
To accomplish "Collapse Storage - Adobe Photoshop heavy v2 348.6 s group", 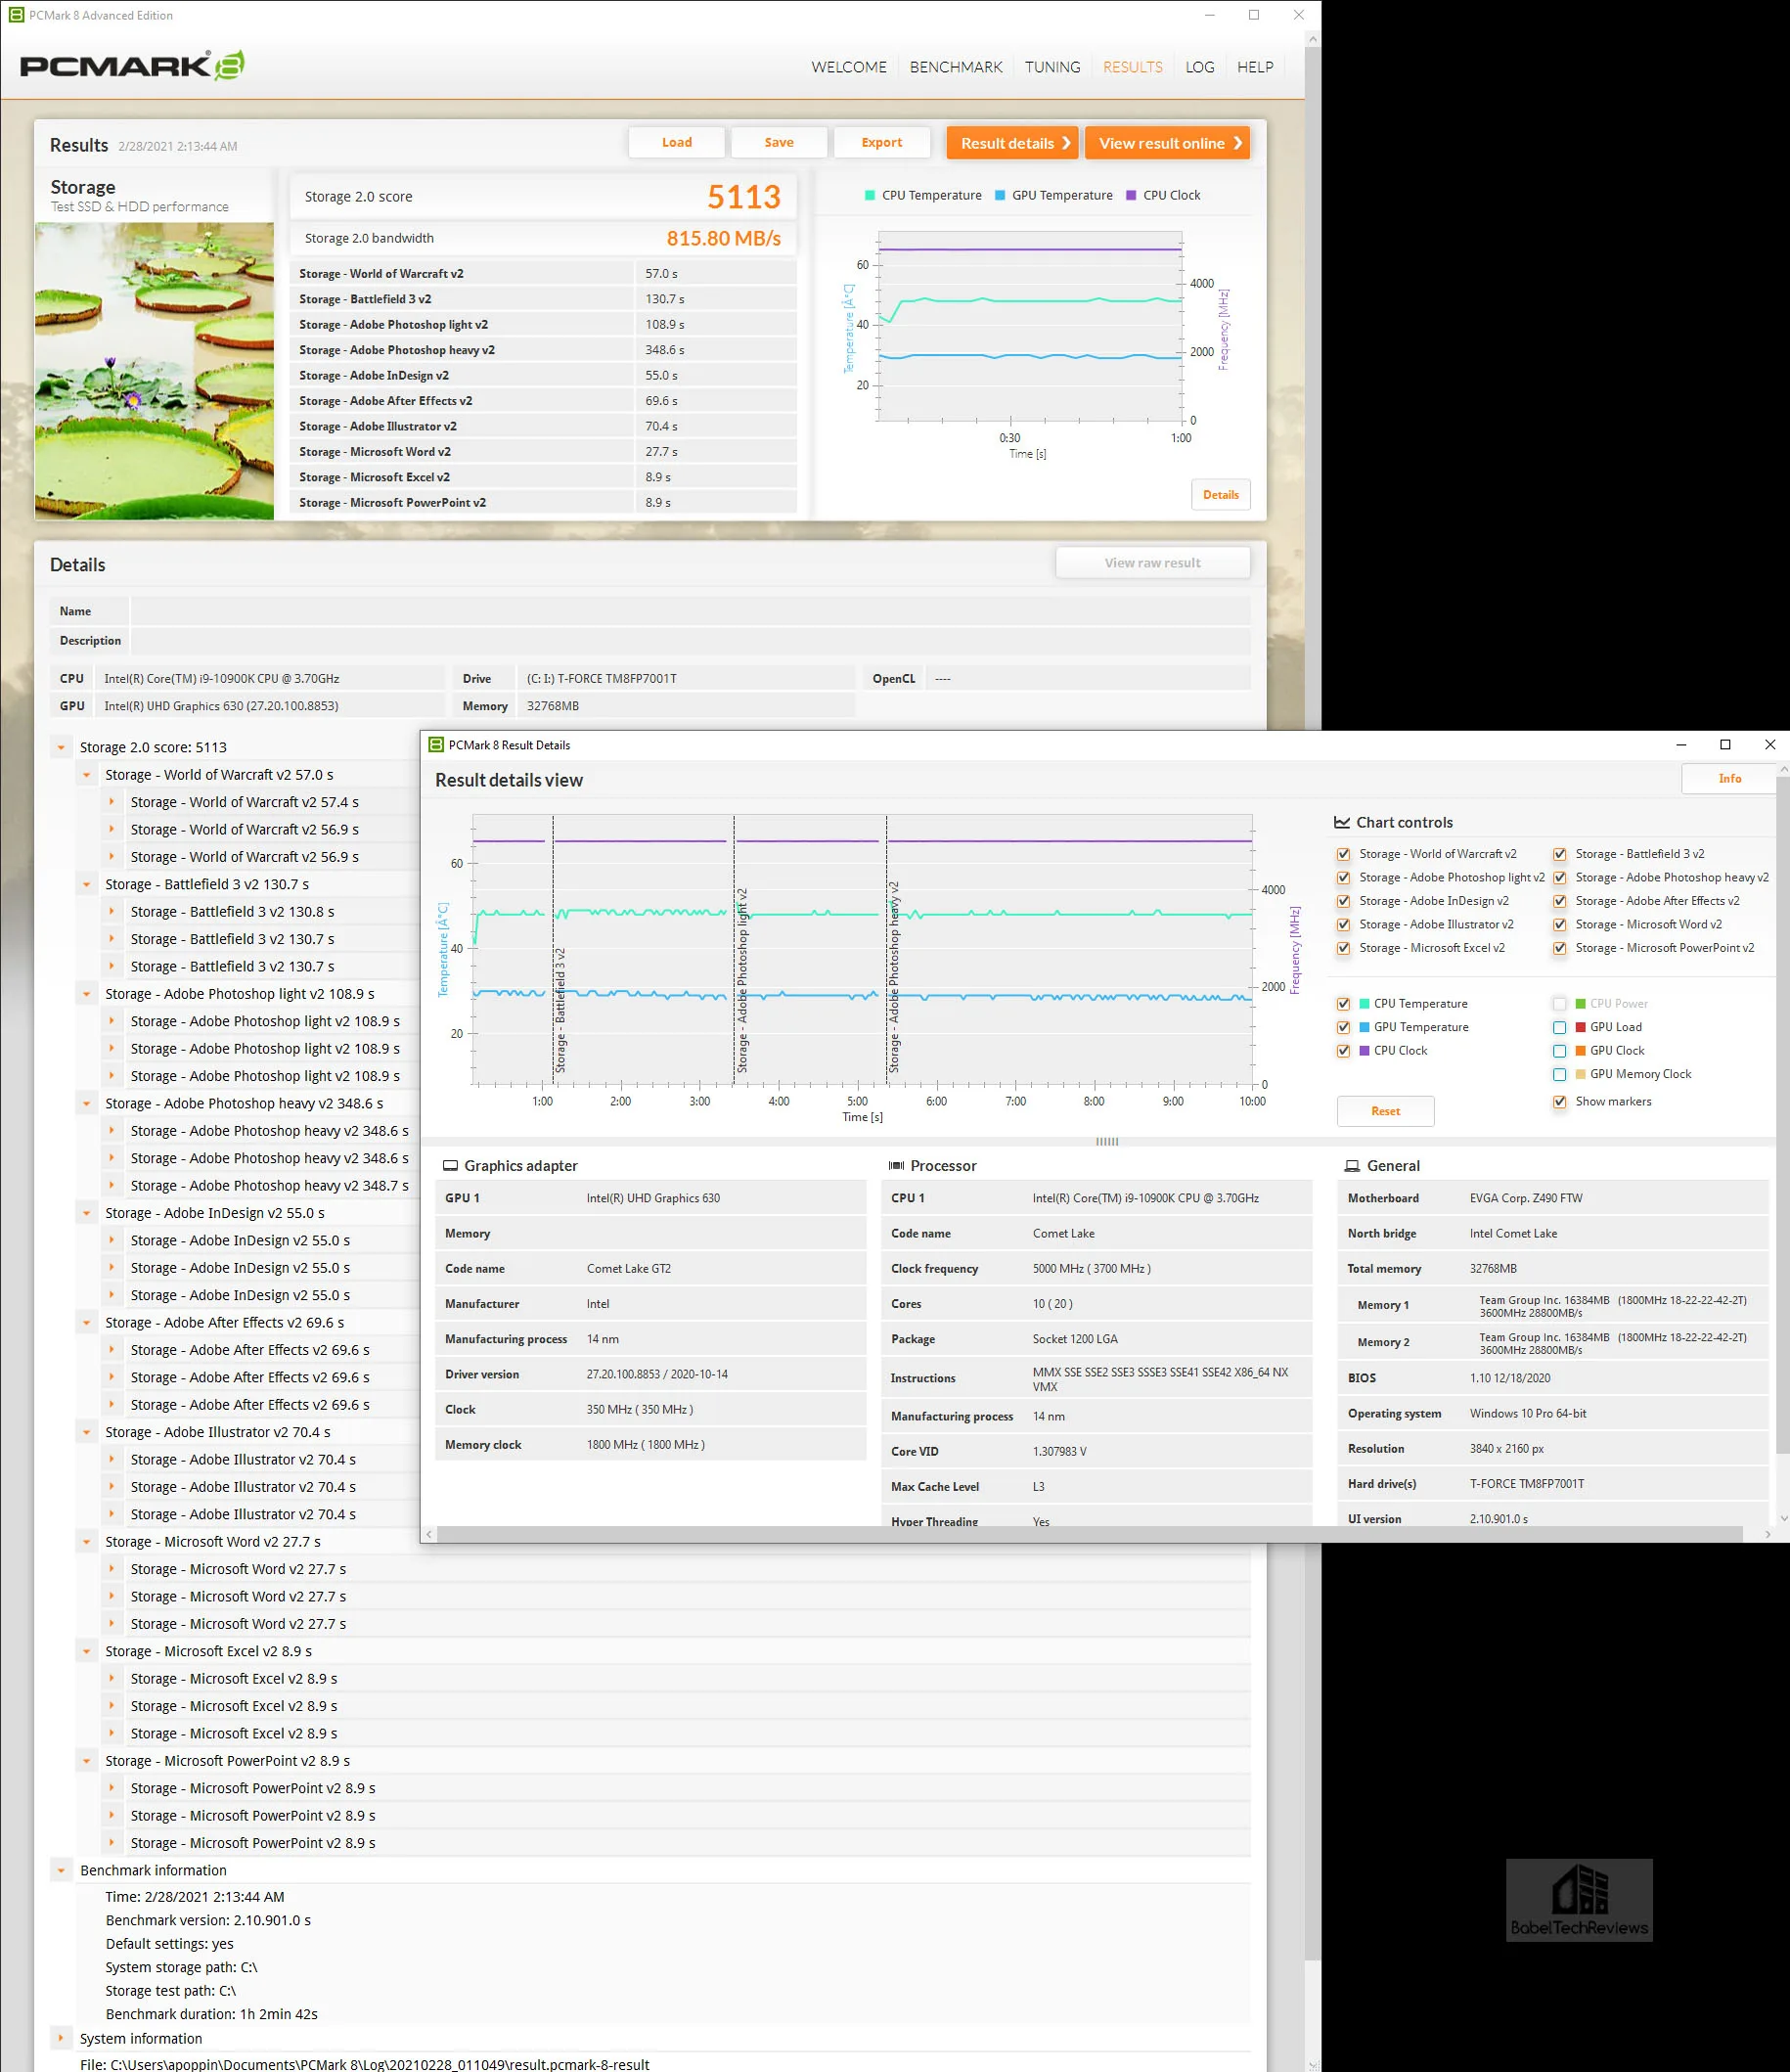I will [87, 1103].
